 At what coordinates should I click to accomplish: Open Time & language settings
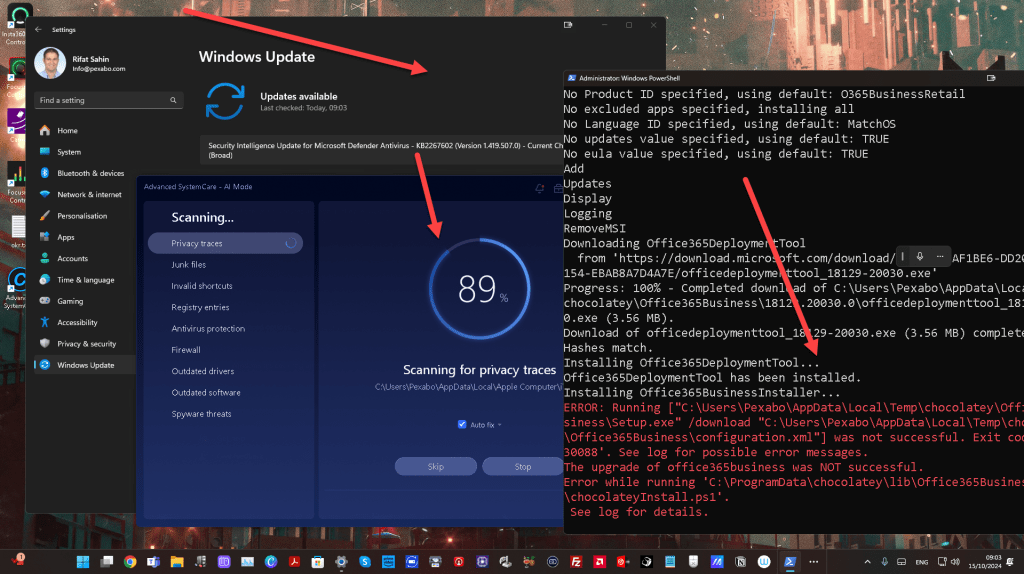click(85, 279)
